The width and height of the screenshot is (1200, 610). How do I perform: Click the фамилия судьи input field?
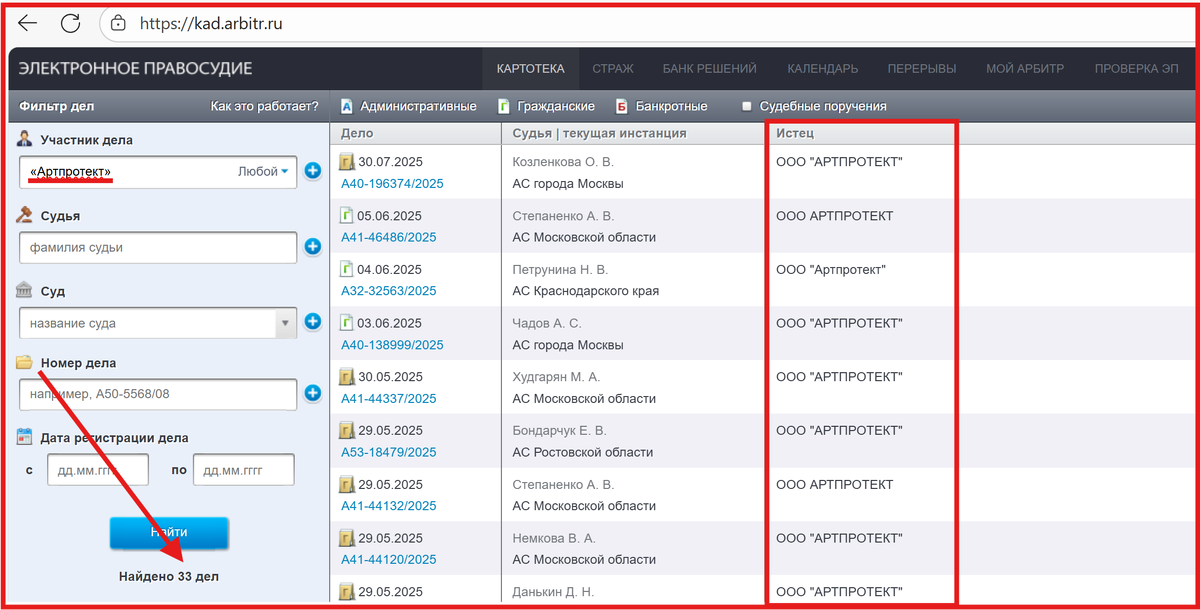pos(158,248)
